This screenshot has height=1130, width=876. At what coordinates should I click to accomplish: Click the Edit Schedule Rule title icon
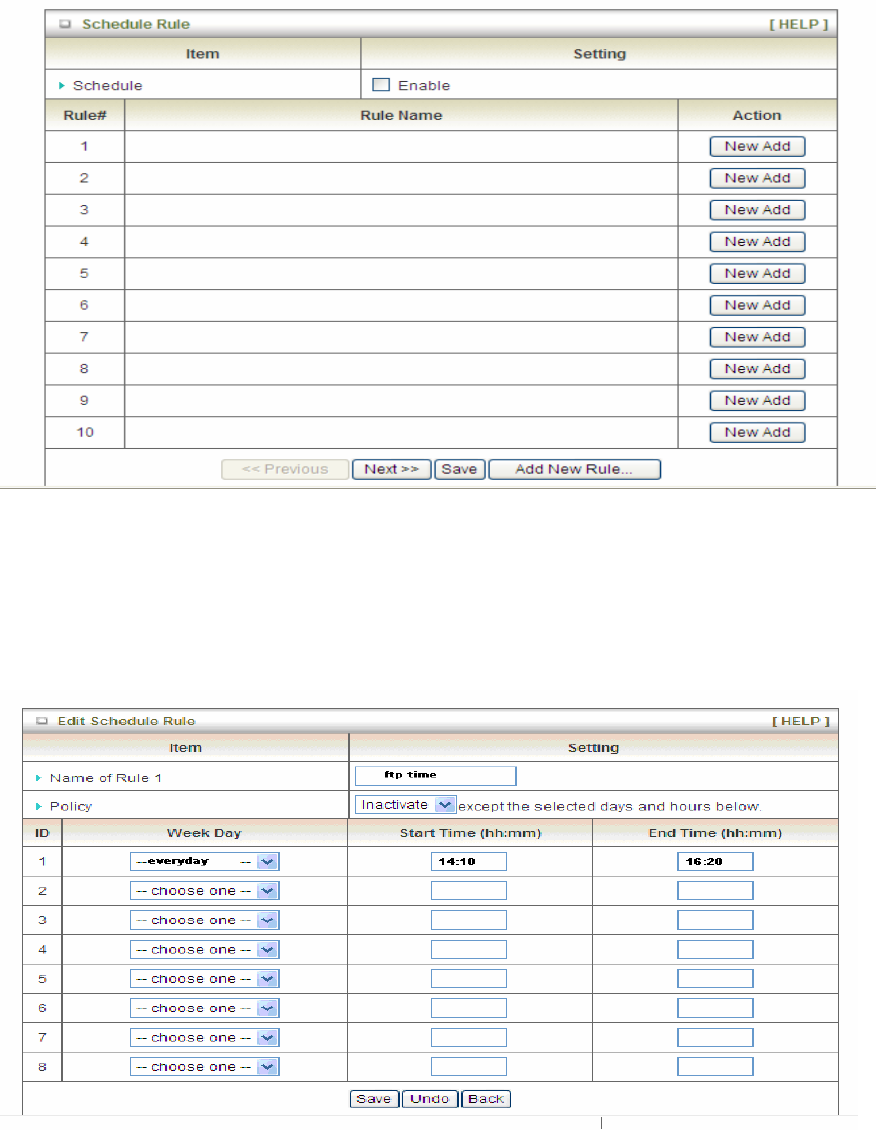click(42, 721)
